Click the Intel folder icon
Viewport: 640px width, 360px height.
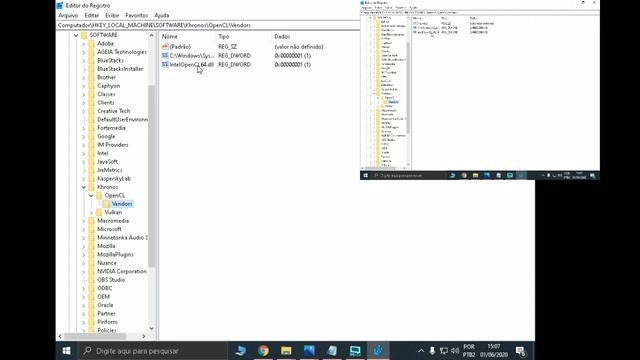pos(91,153)
